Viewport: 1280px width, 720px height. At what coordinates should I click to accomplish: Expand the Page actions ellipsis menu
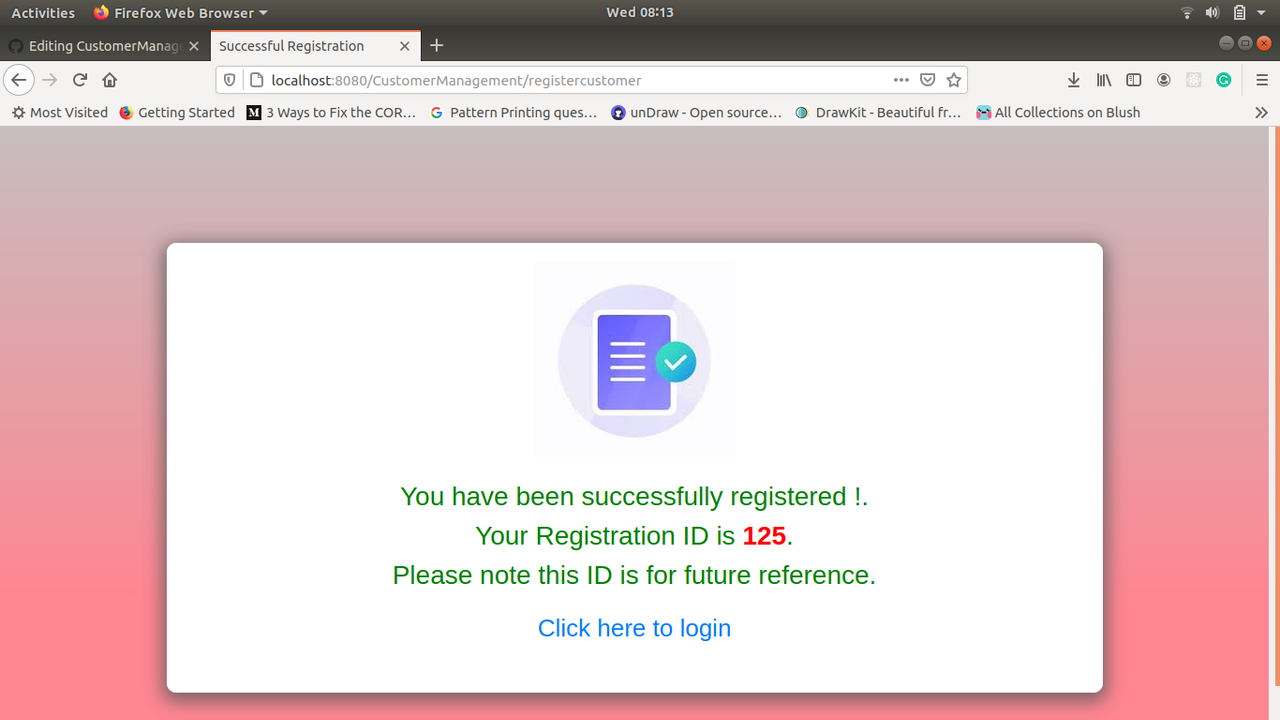click(x=901, y=80)
